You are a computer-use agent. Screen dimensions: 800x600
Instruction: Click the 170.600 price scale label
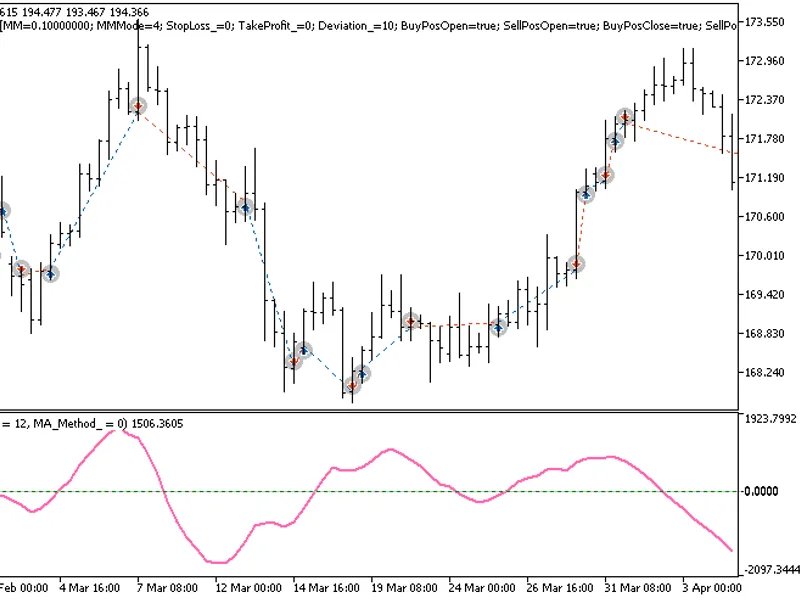(x=764, y=216)
